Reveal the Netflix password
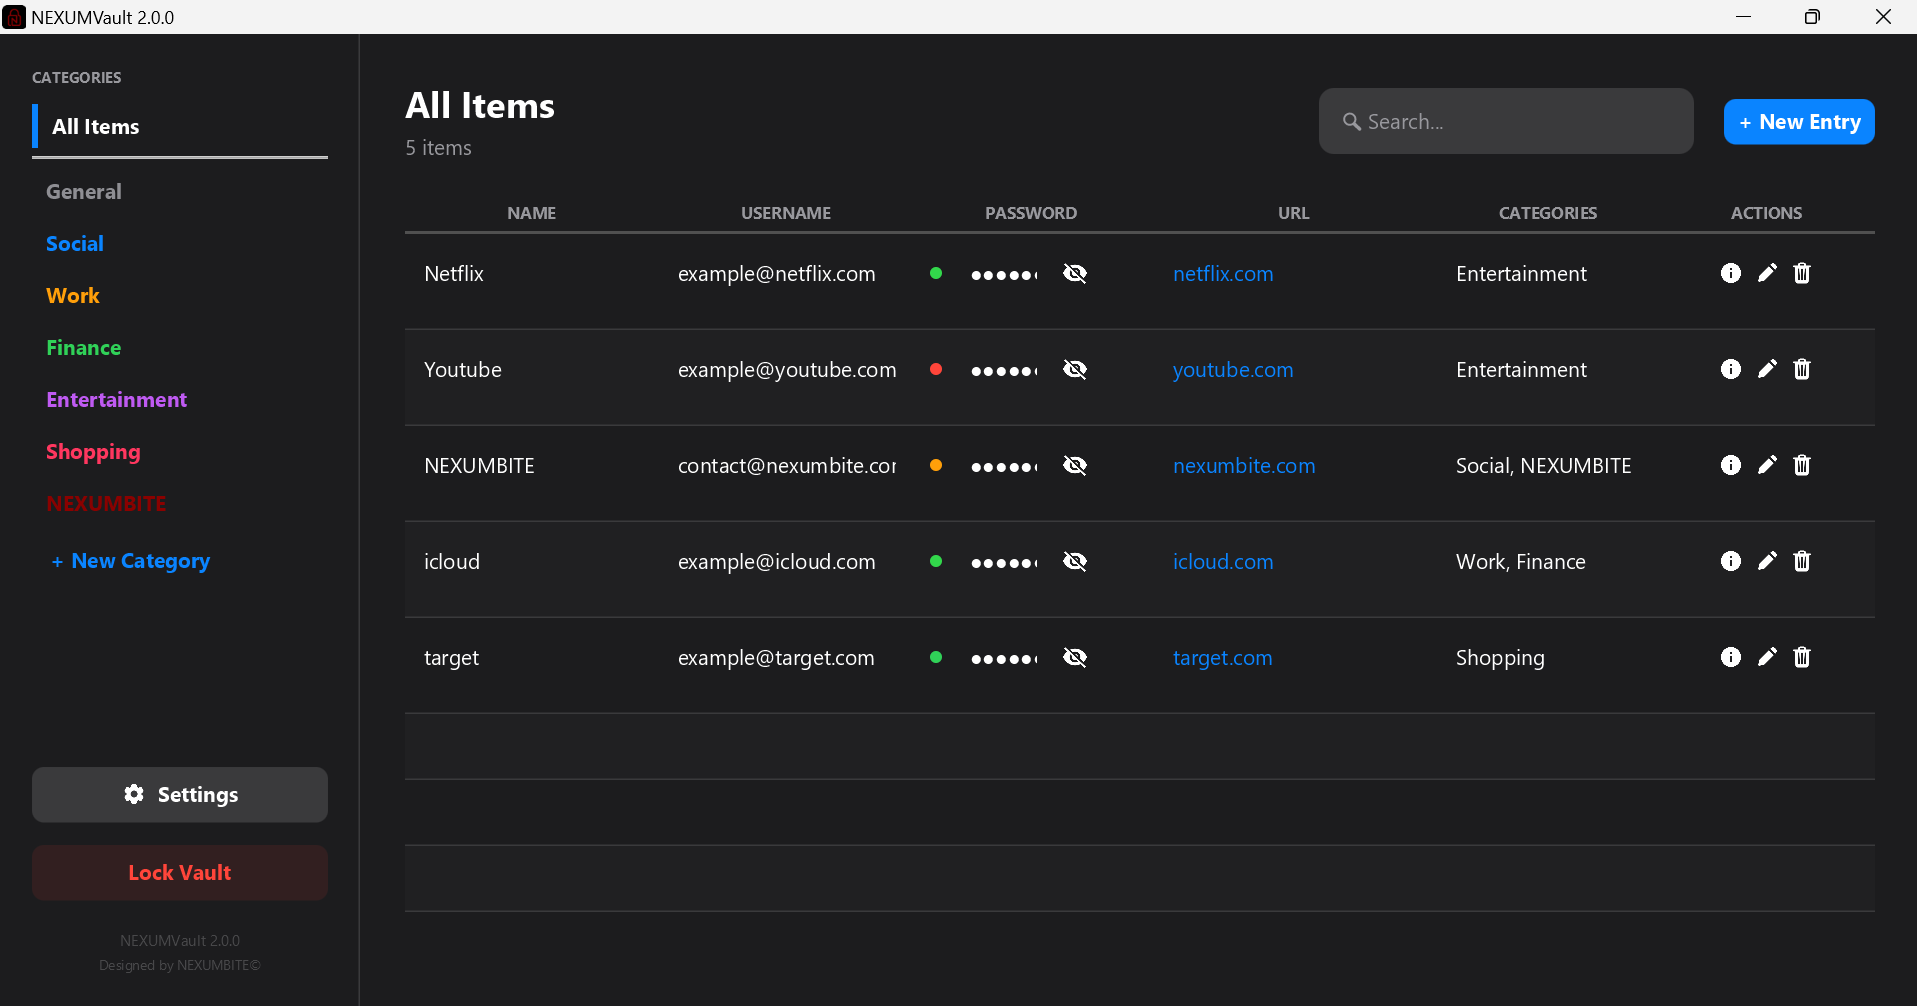The image size is (1917, 1006). [x=1075, y=273]
